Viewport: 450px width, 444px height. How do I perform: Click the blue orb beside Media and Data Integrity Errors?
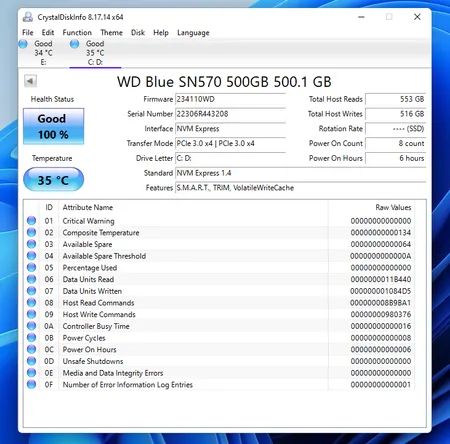tap(31, 372)
